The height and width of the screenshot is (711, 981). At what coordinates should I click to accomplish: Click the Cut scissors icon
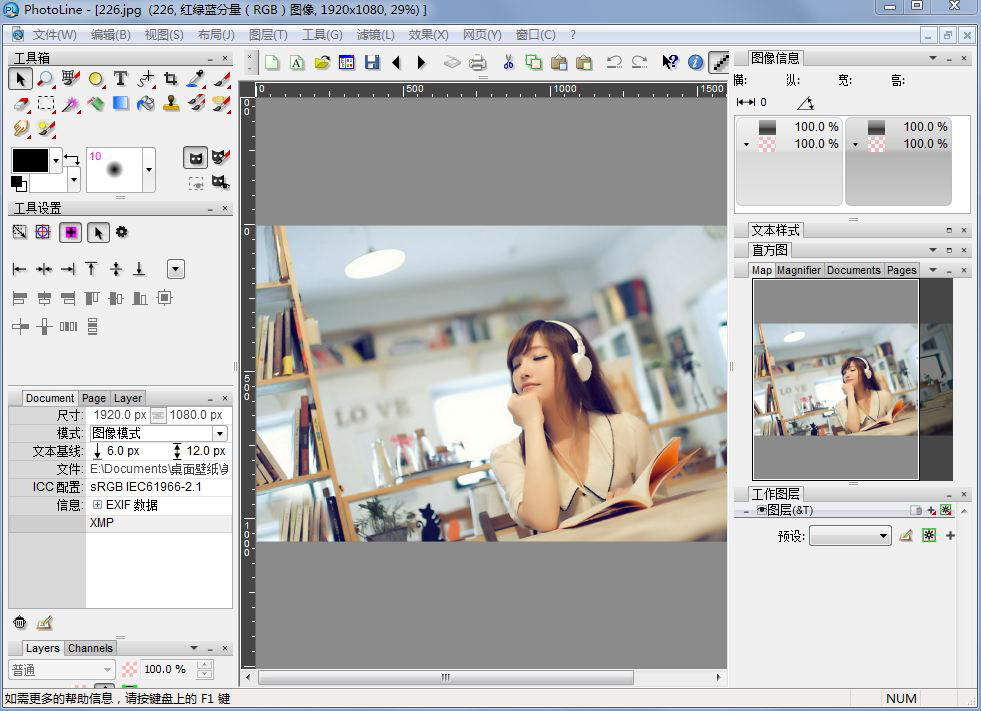(508, 62)
